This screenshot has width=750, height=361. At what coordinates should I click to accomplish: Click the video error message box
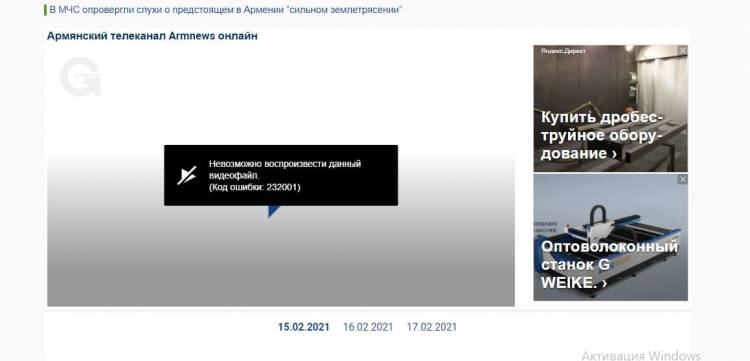click(x=281, y=175)
